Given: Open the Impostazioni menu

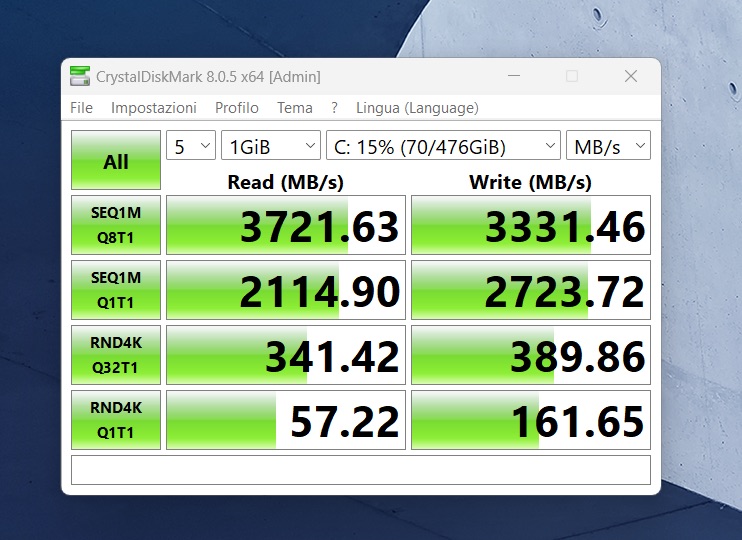Looking at the screenshot, I should pyautogui.click(x=154, y=108).
